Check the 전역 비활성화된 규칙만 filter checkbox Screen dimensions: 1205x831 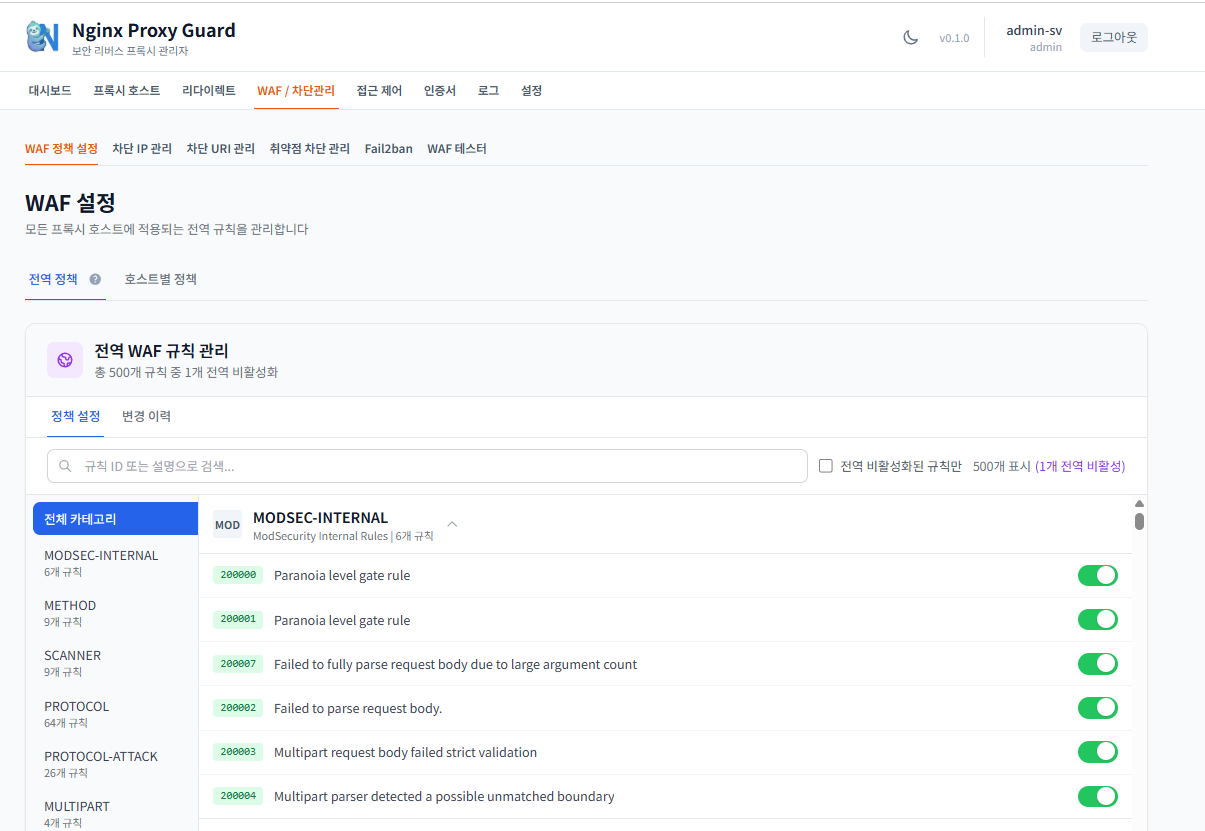(825, 465)
